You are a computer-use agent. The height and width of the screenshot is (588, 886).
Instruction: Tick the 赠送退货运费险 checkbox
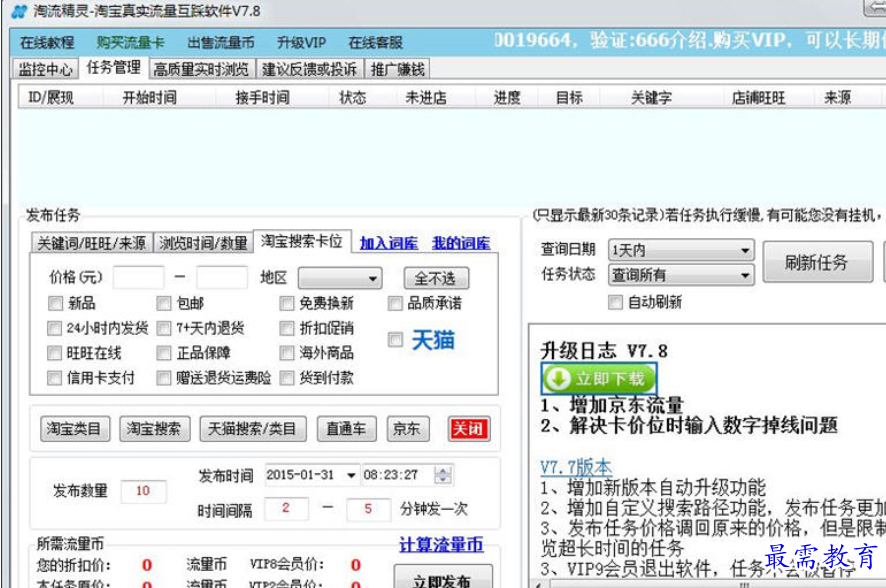[x=164, y=378]
